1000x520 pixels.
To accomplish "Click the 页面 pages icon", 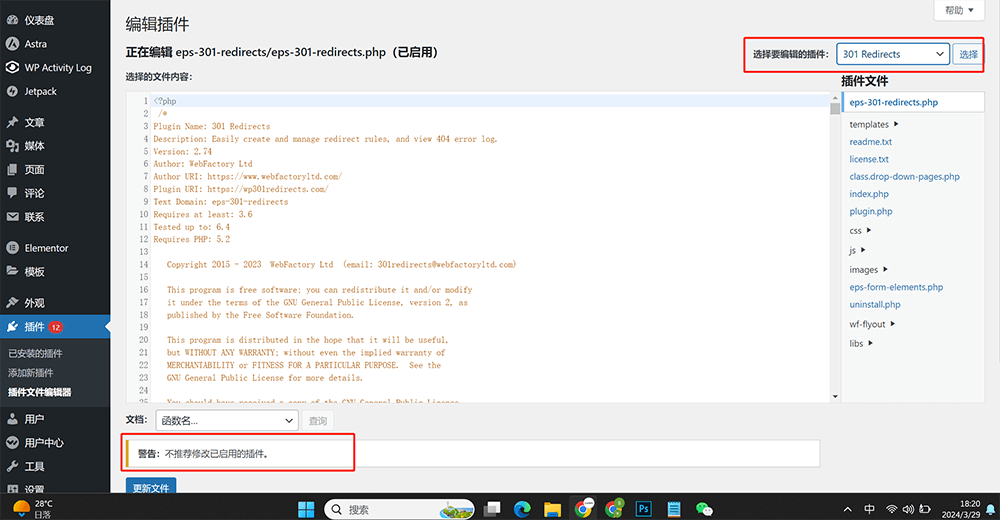I will tap(12, 170).
